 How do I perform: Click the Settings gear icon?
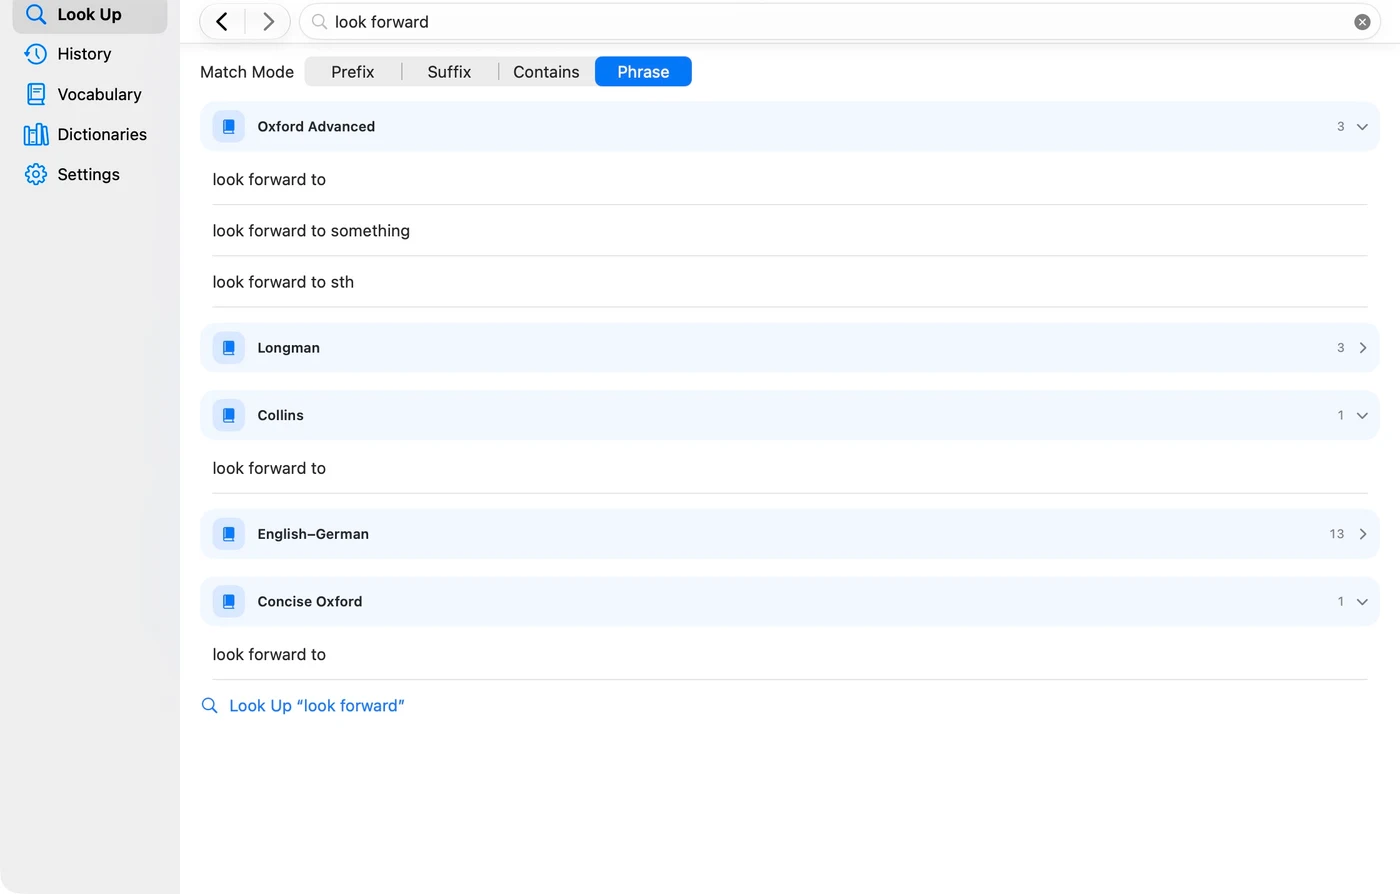click(x=36, y=174)
